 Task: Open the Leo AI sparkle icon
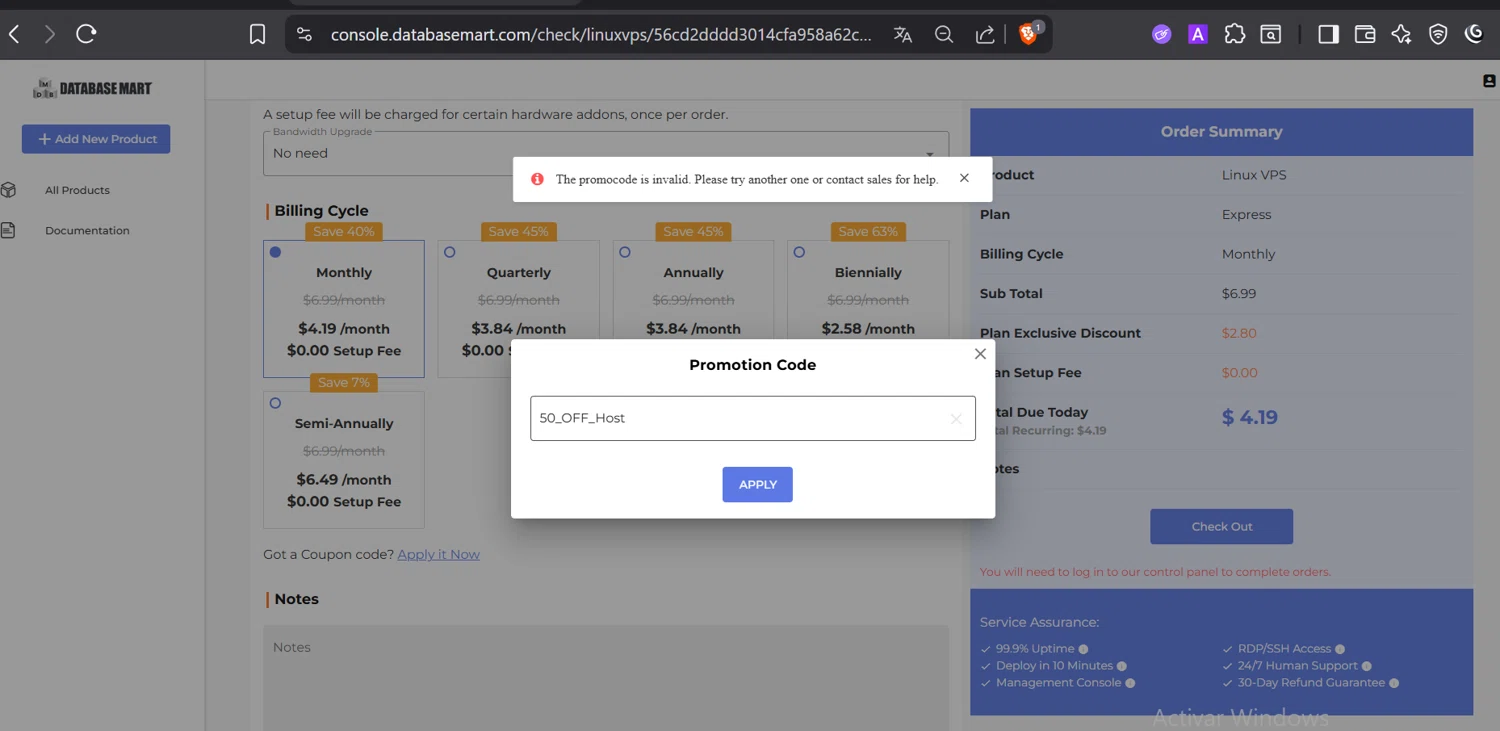coord(1401,34)
